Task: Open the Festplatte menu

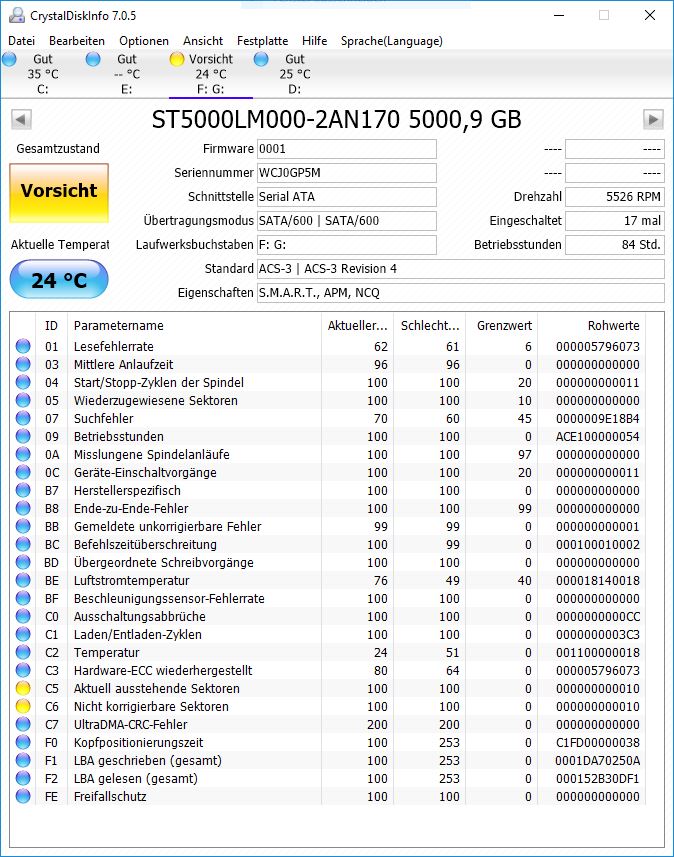Action: (x=262, y=41)
